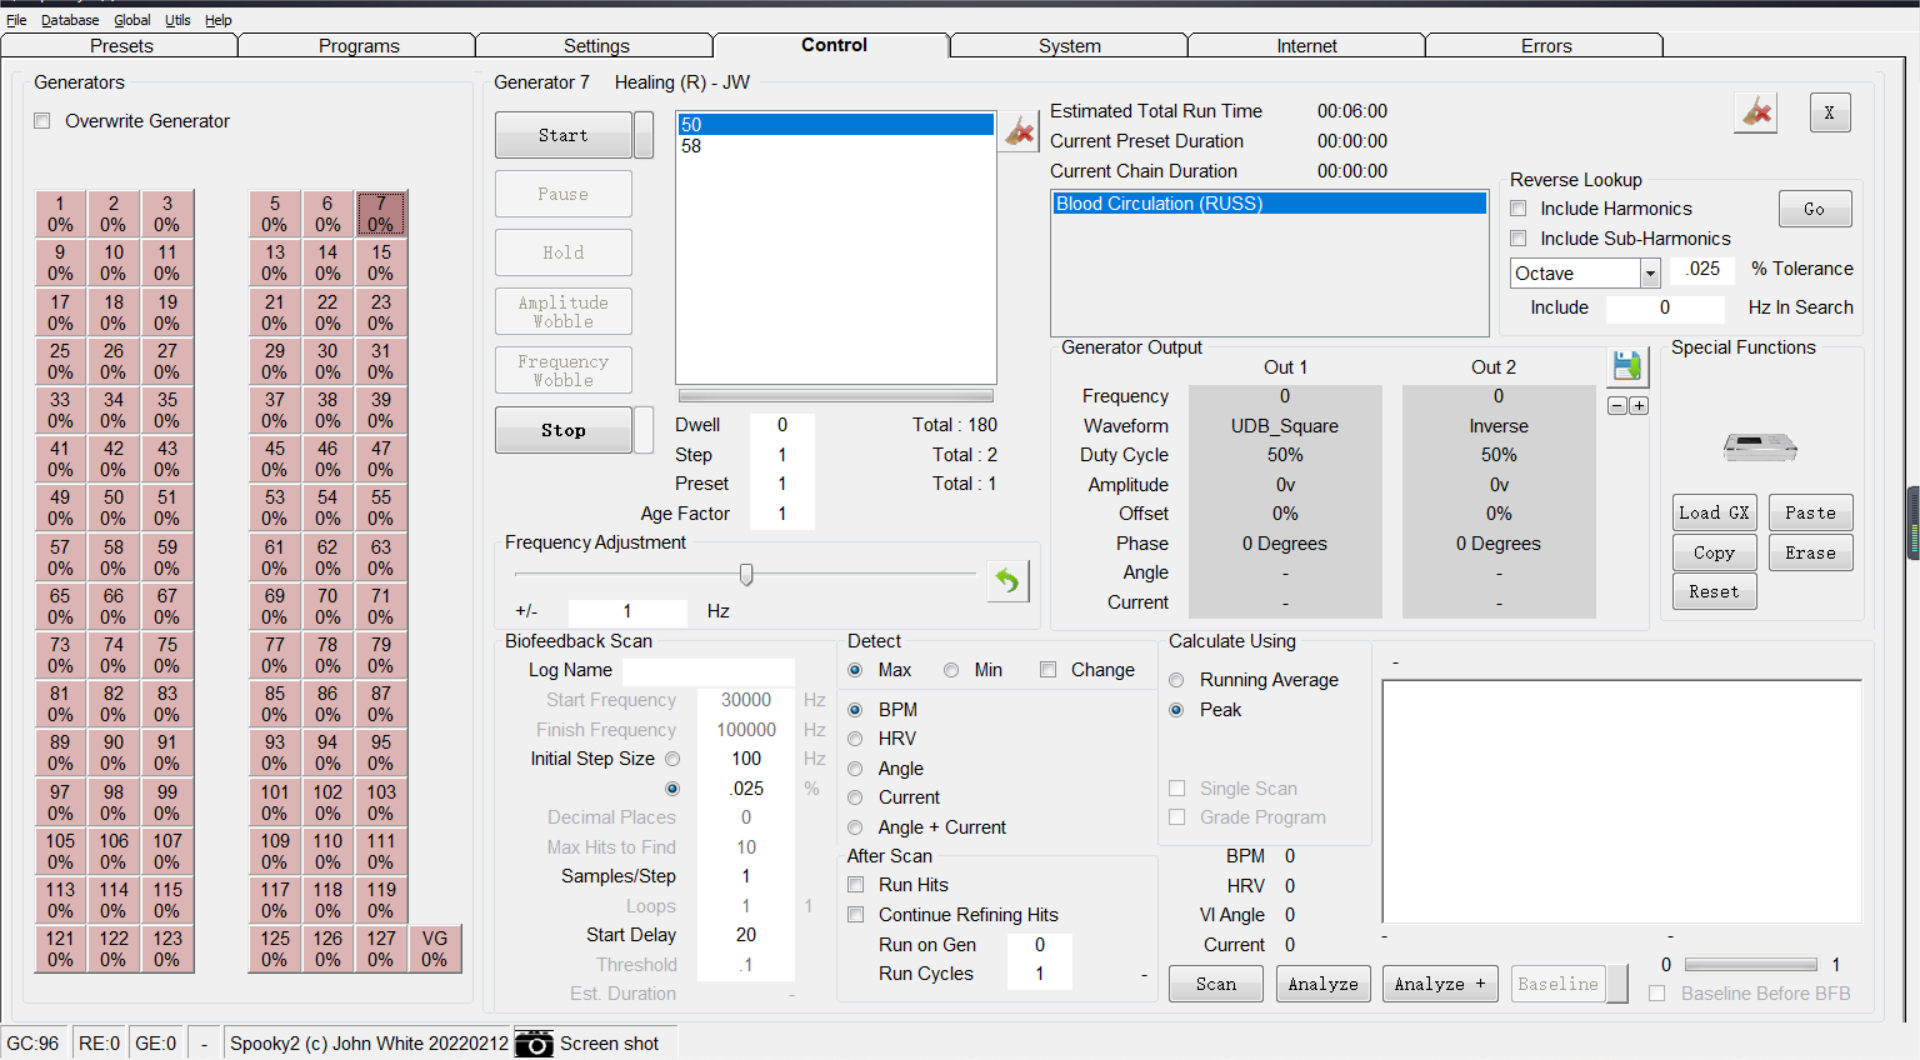
Task: Click the camera Screen shot icon in status bar
Action: (534, 1044)
